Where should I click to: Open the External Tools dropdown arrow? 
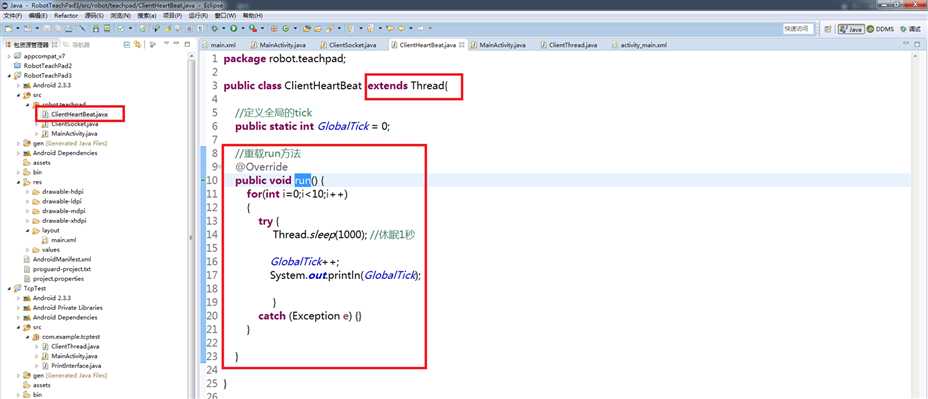(x=262, y=28)
